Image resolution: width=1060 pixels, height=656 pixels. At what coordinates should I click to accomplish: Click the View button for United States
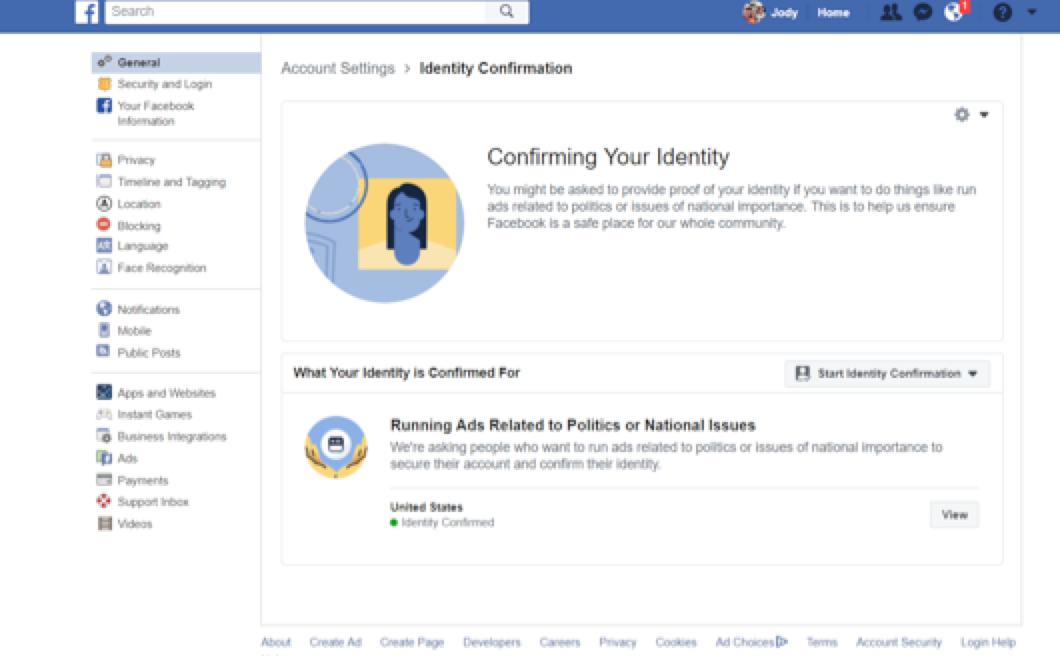click(954, 515)
